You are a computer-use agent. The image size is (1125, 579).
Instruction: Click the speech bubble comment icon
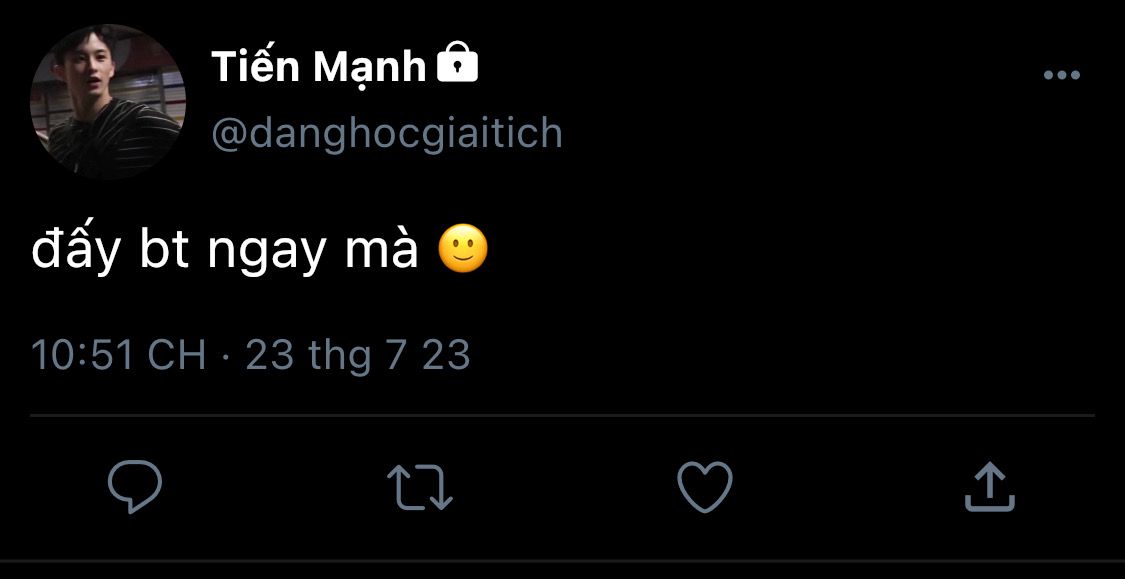click(x=135, y=487)
